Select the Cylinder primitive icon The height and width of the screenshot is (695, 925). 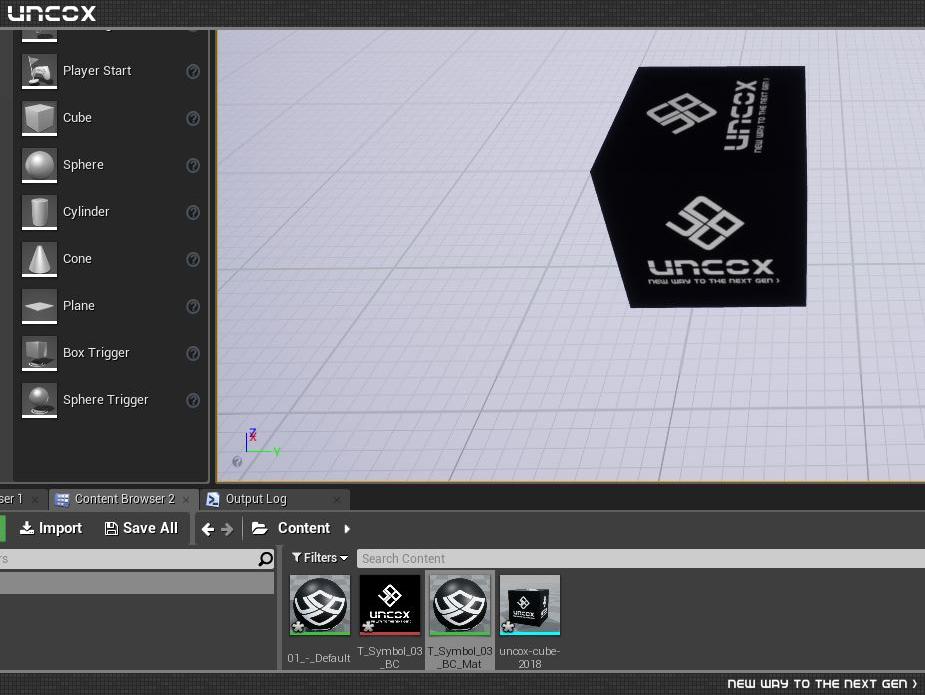pyautogui.click(x=39, y=212)
